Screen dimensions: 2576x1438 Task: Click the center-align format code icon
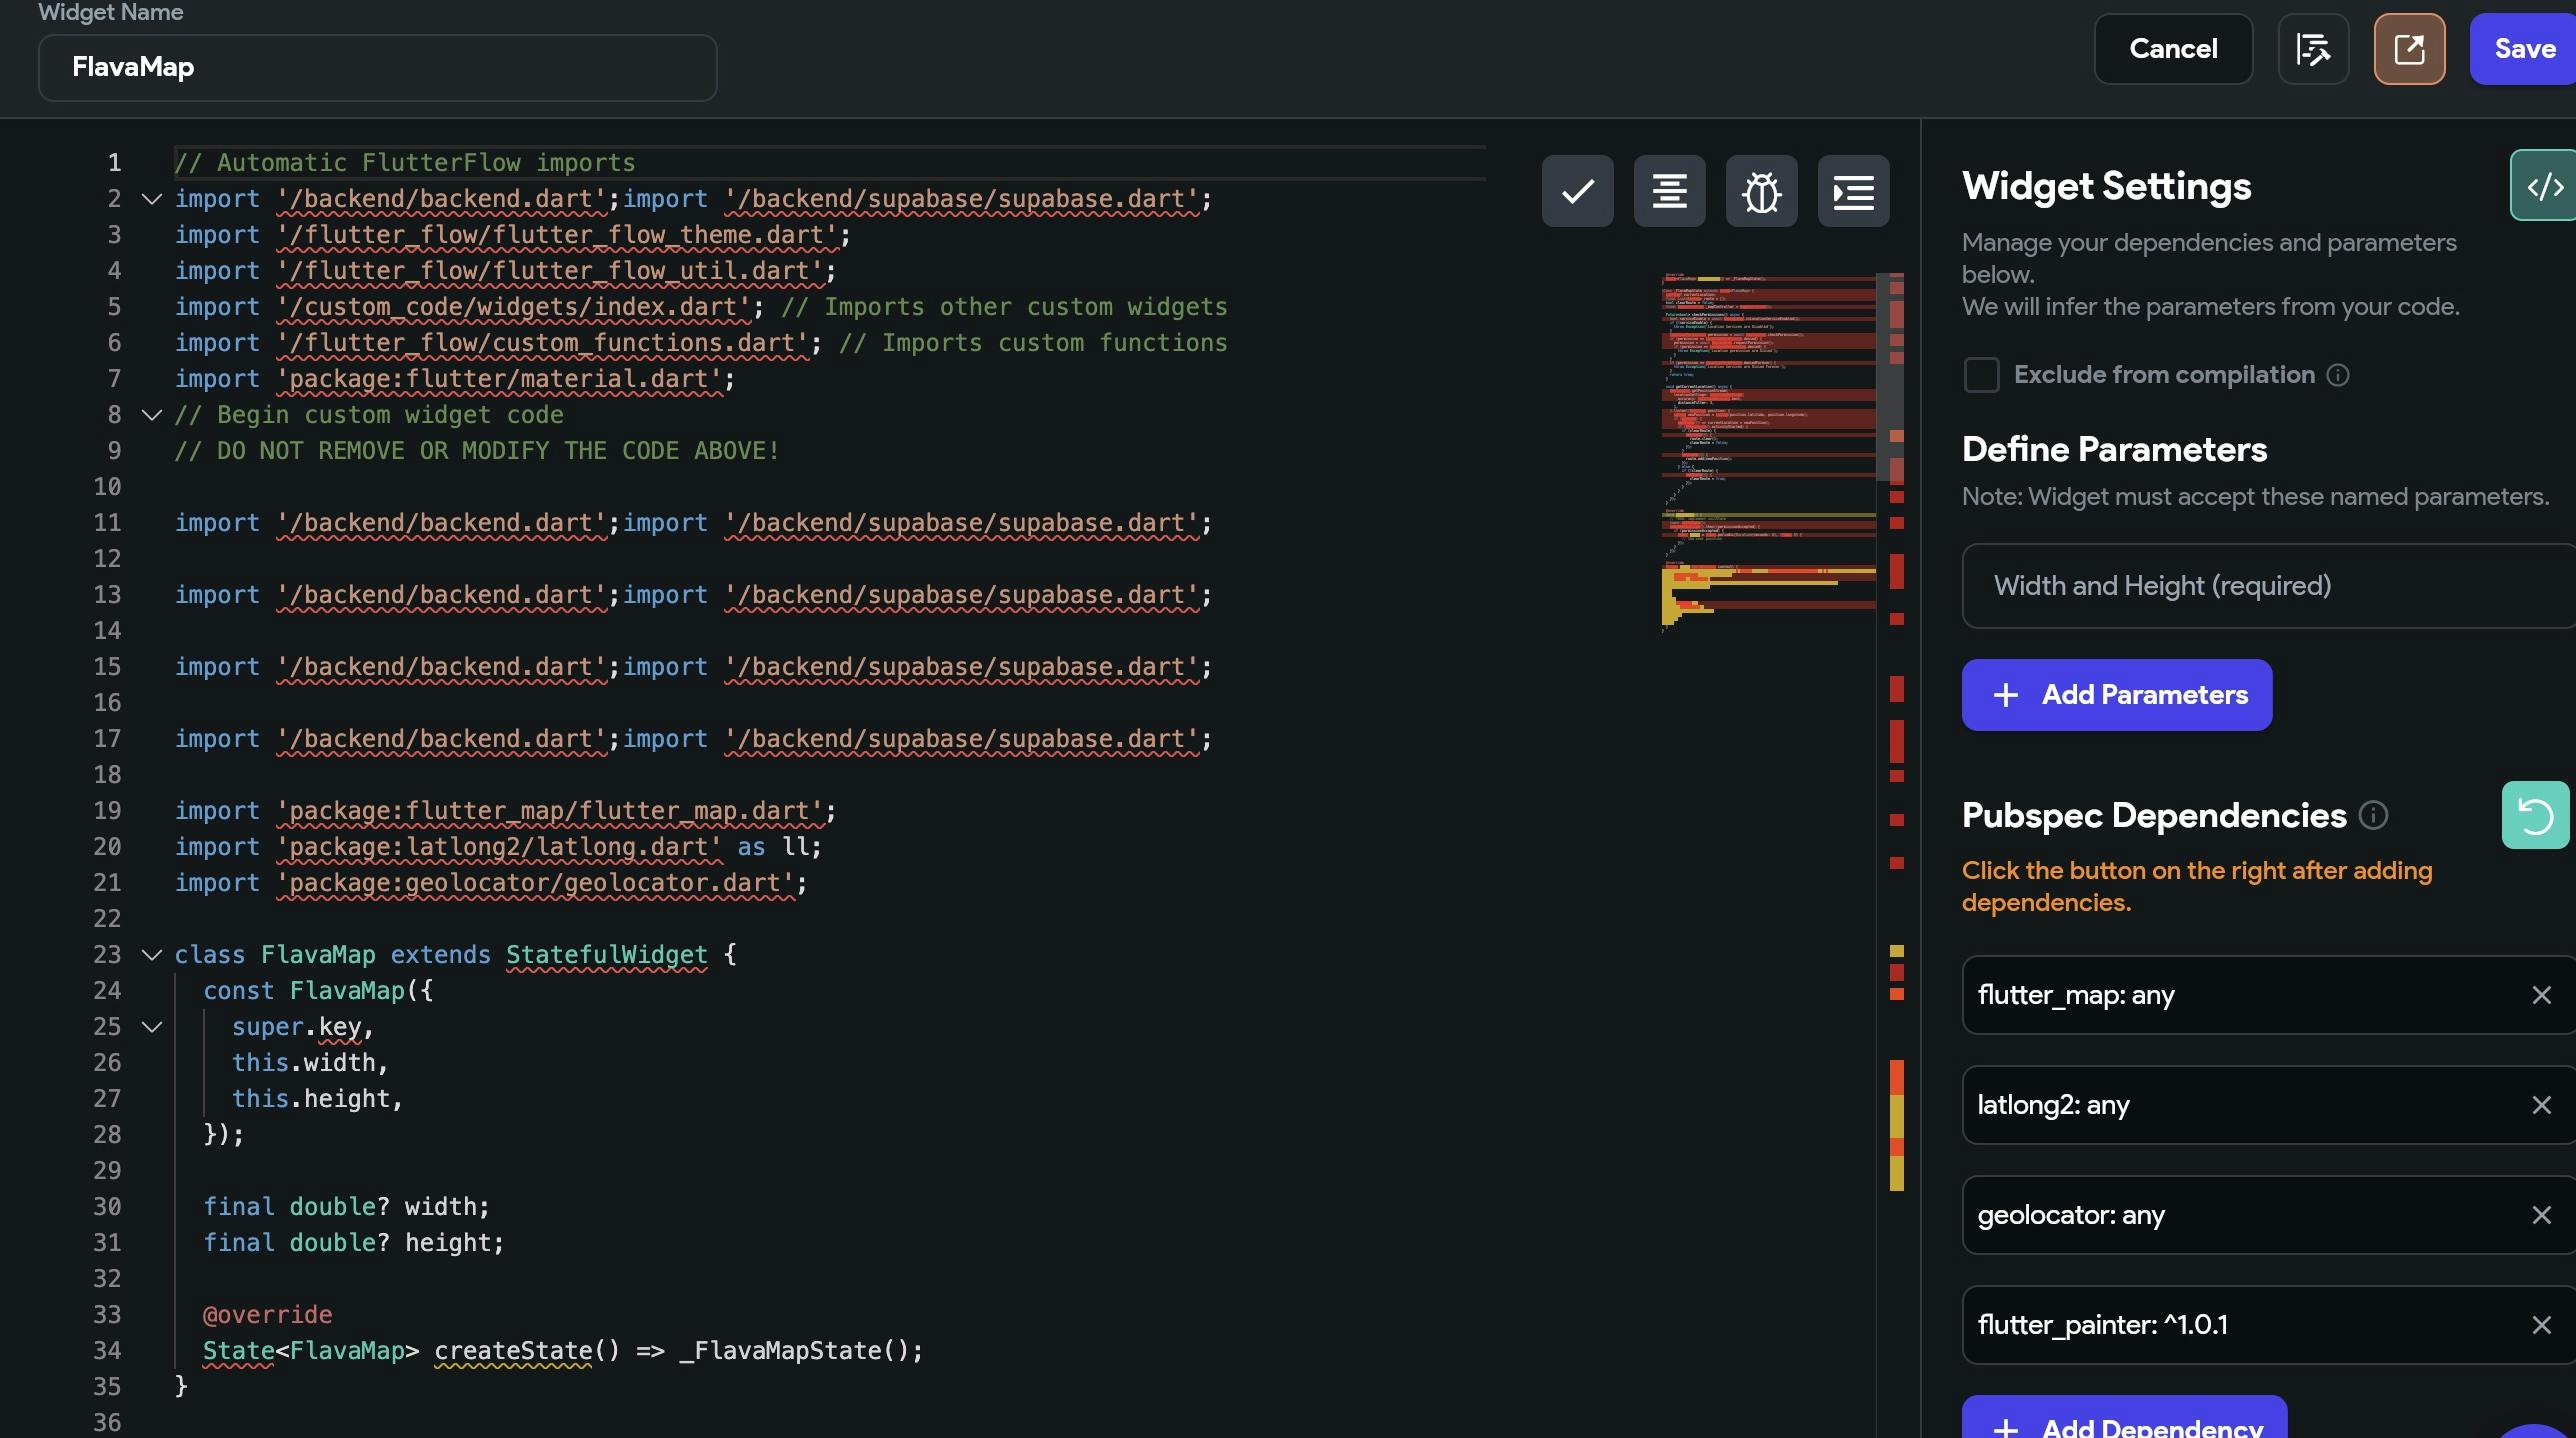[x=1669, y=191]
